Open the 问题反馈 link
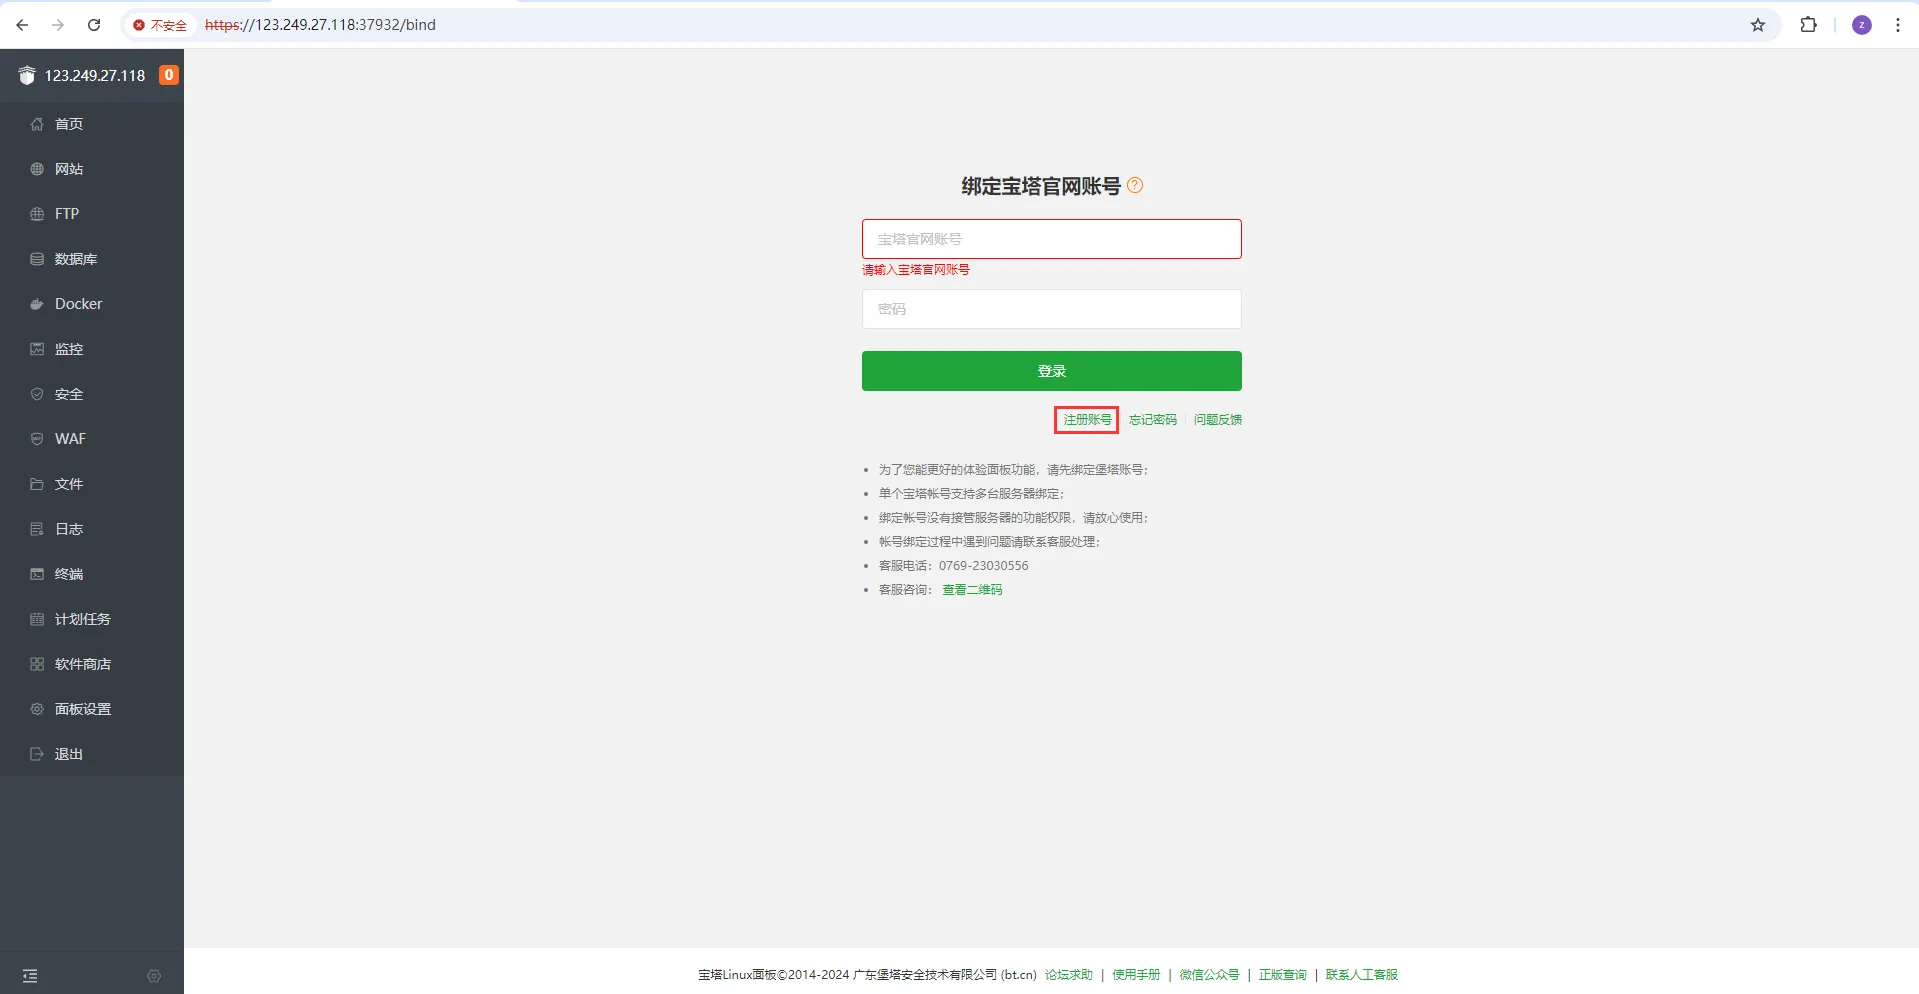The width and height of the screenshot is (1919, 994). 1218,420
